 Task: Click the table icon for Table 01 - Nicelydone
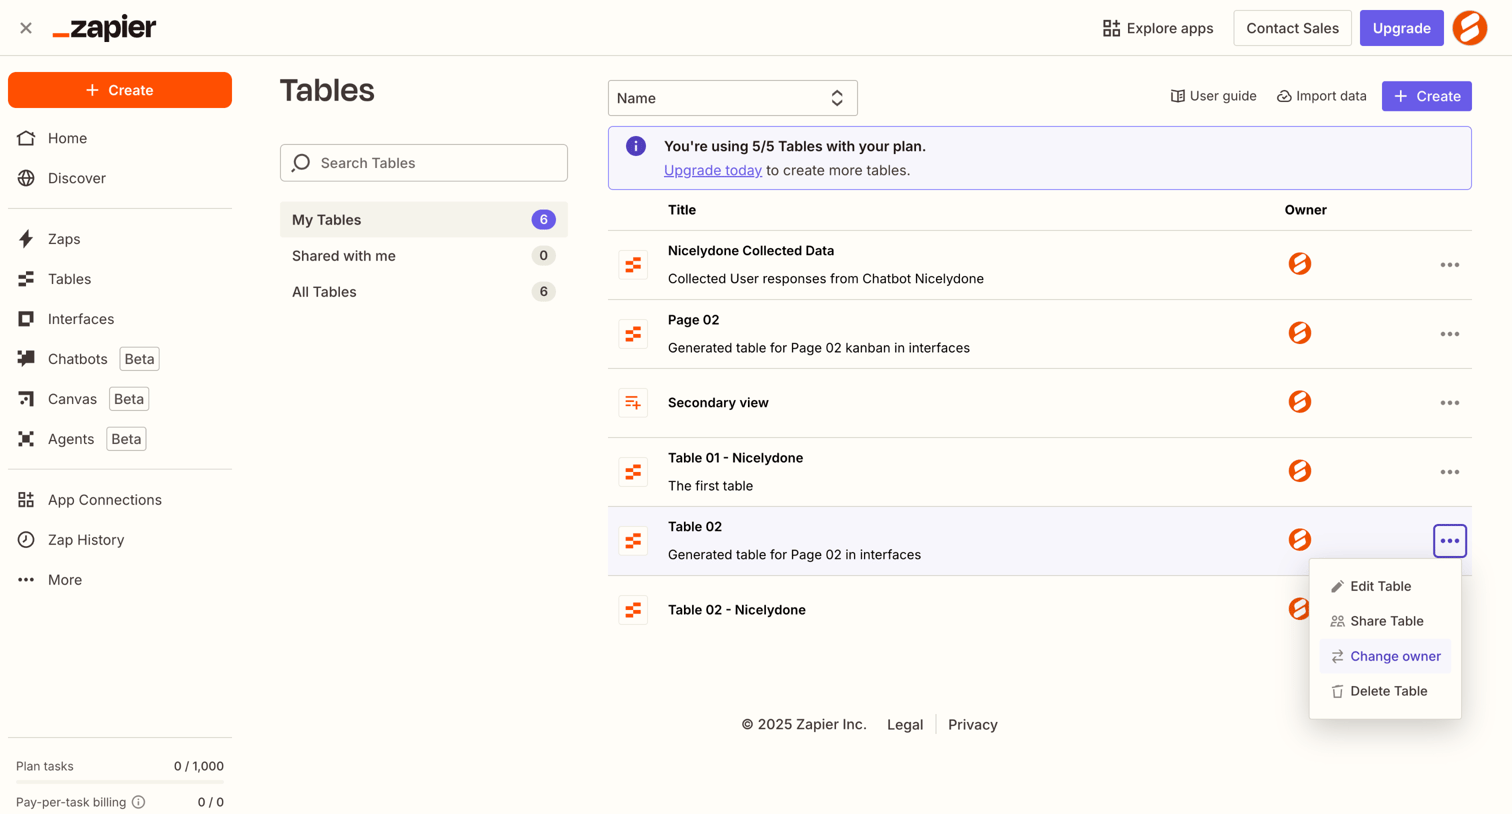tap(633, 472)
